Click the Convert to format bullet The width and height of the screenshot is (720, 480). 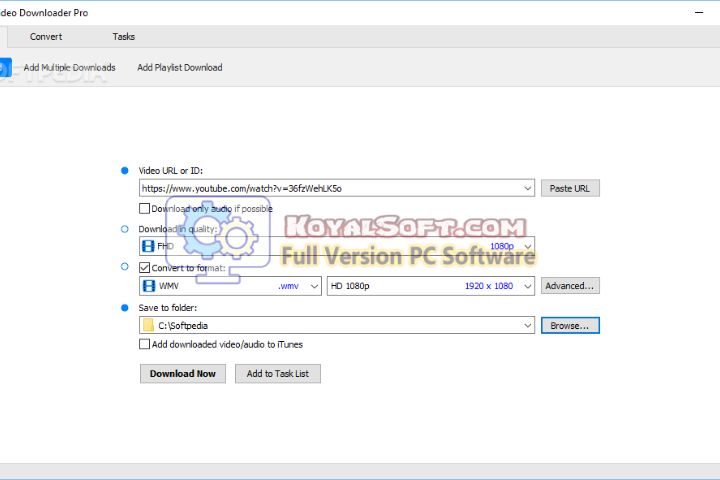coord(124,266)
